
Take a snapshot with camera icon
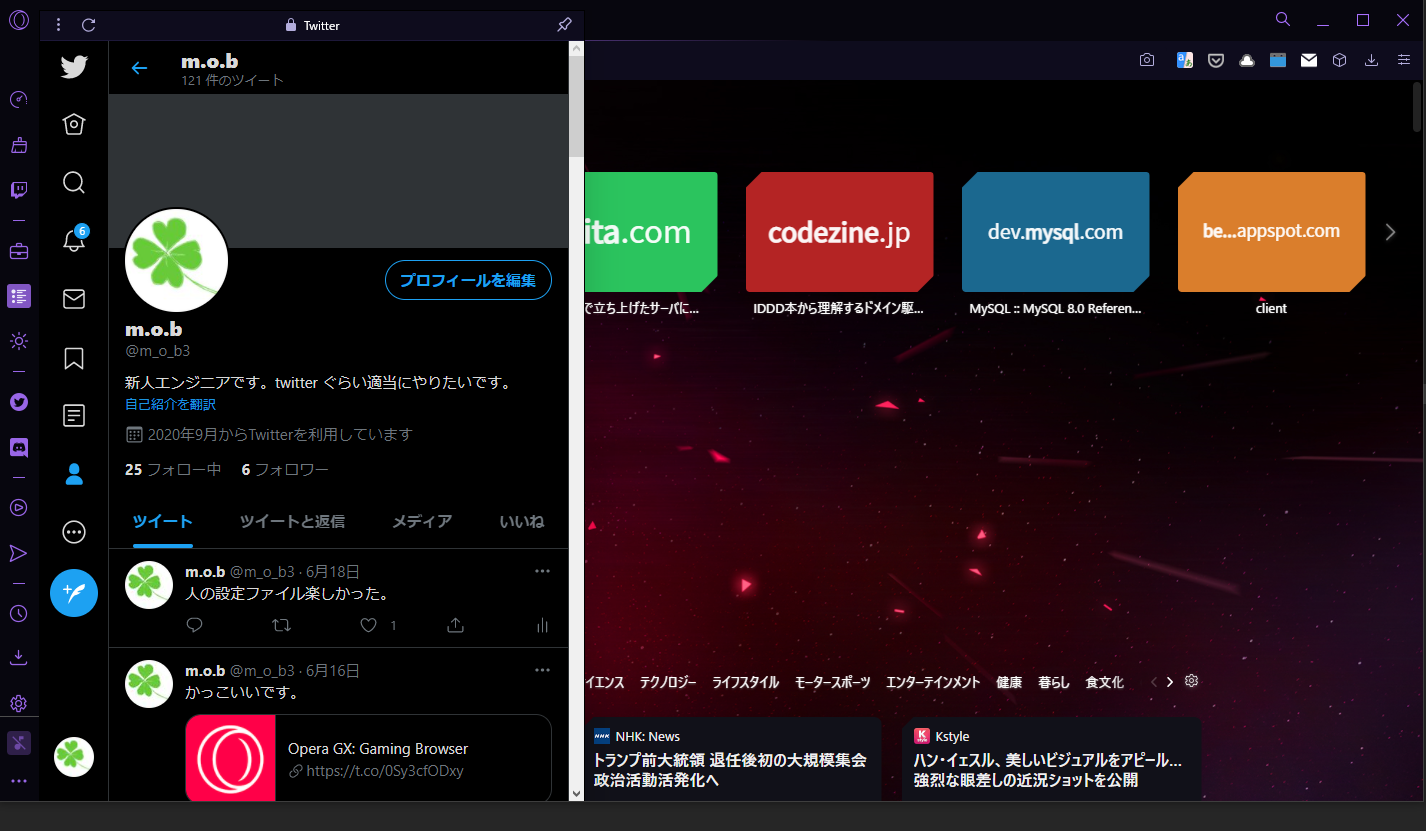(1147, 60)
